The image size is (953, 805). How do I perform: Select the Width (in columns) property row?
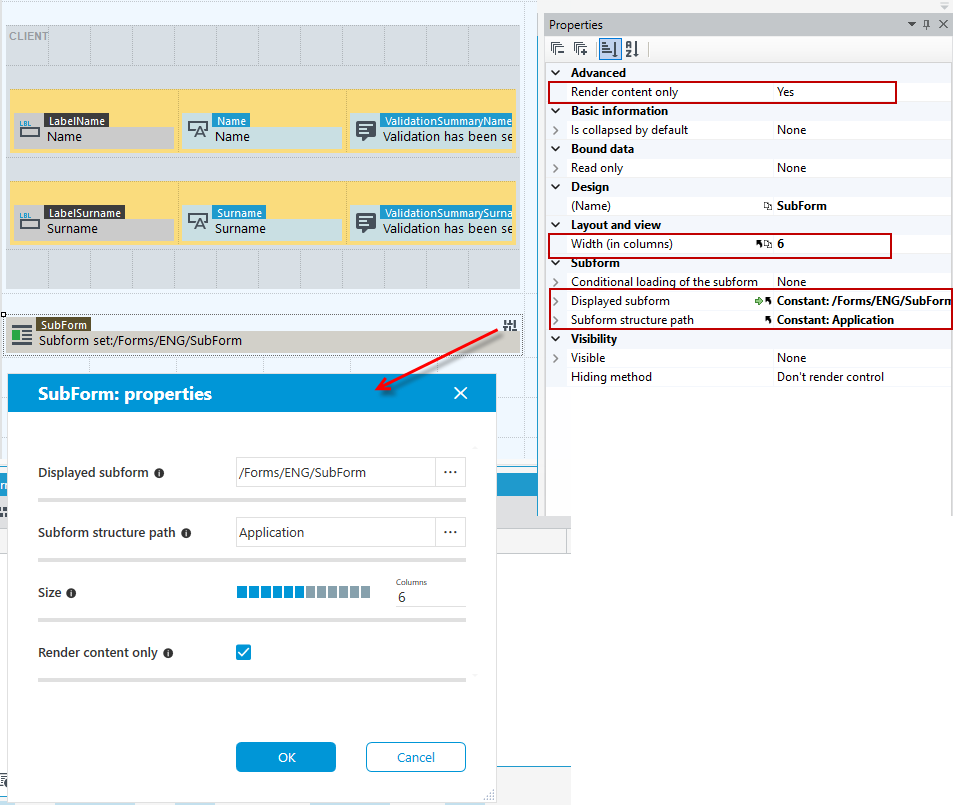click(x=749, y=244)
